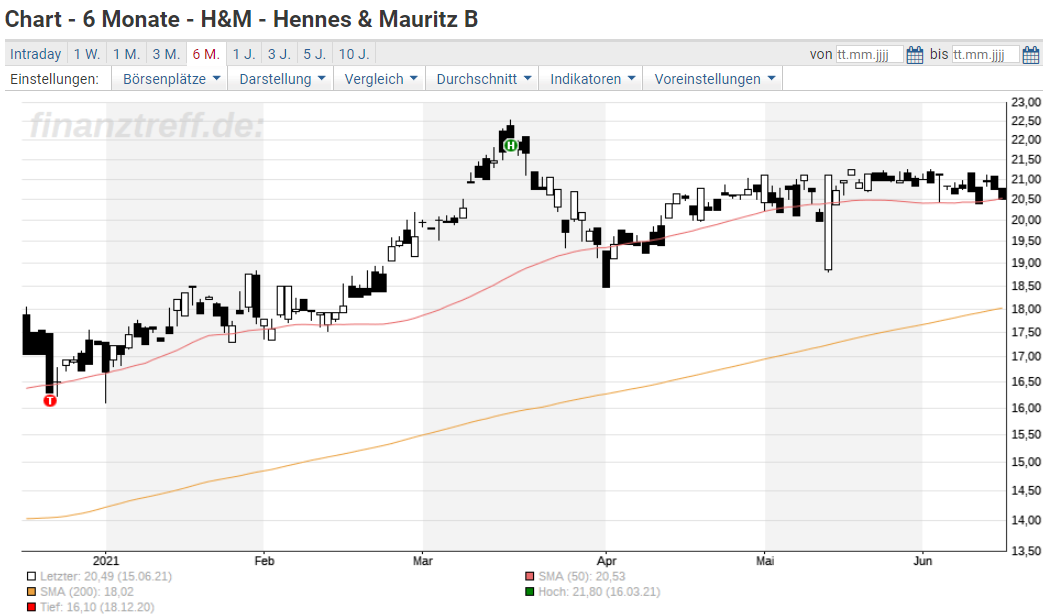The image size is (1043, 615).
Task: Open the Börsenplätze dropdown
Action: click(170, 78)
